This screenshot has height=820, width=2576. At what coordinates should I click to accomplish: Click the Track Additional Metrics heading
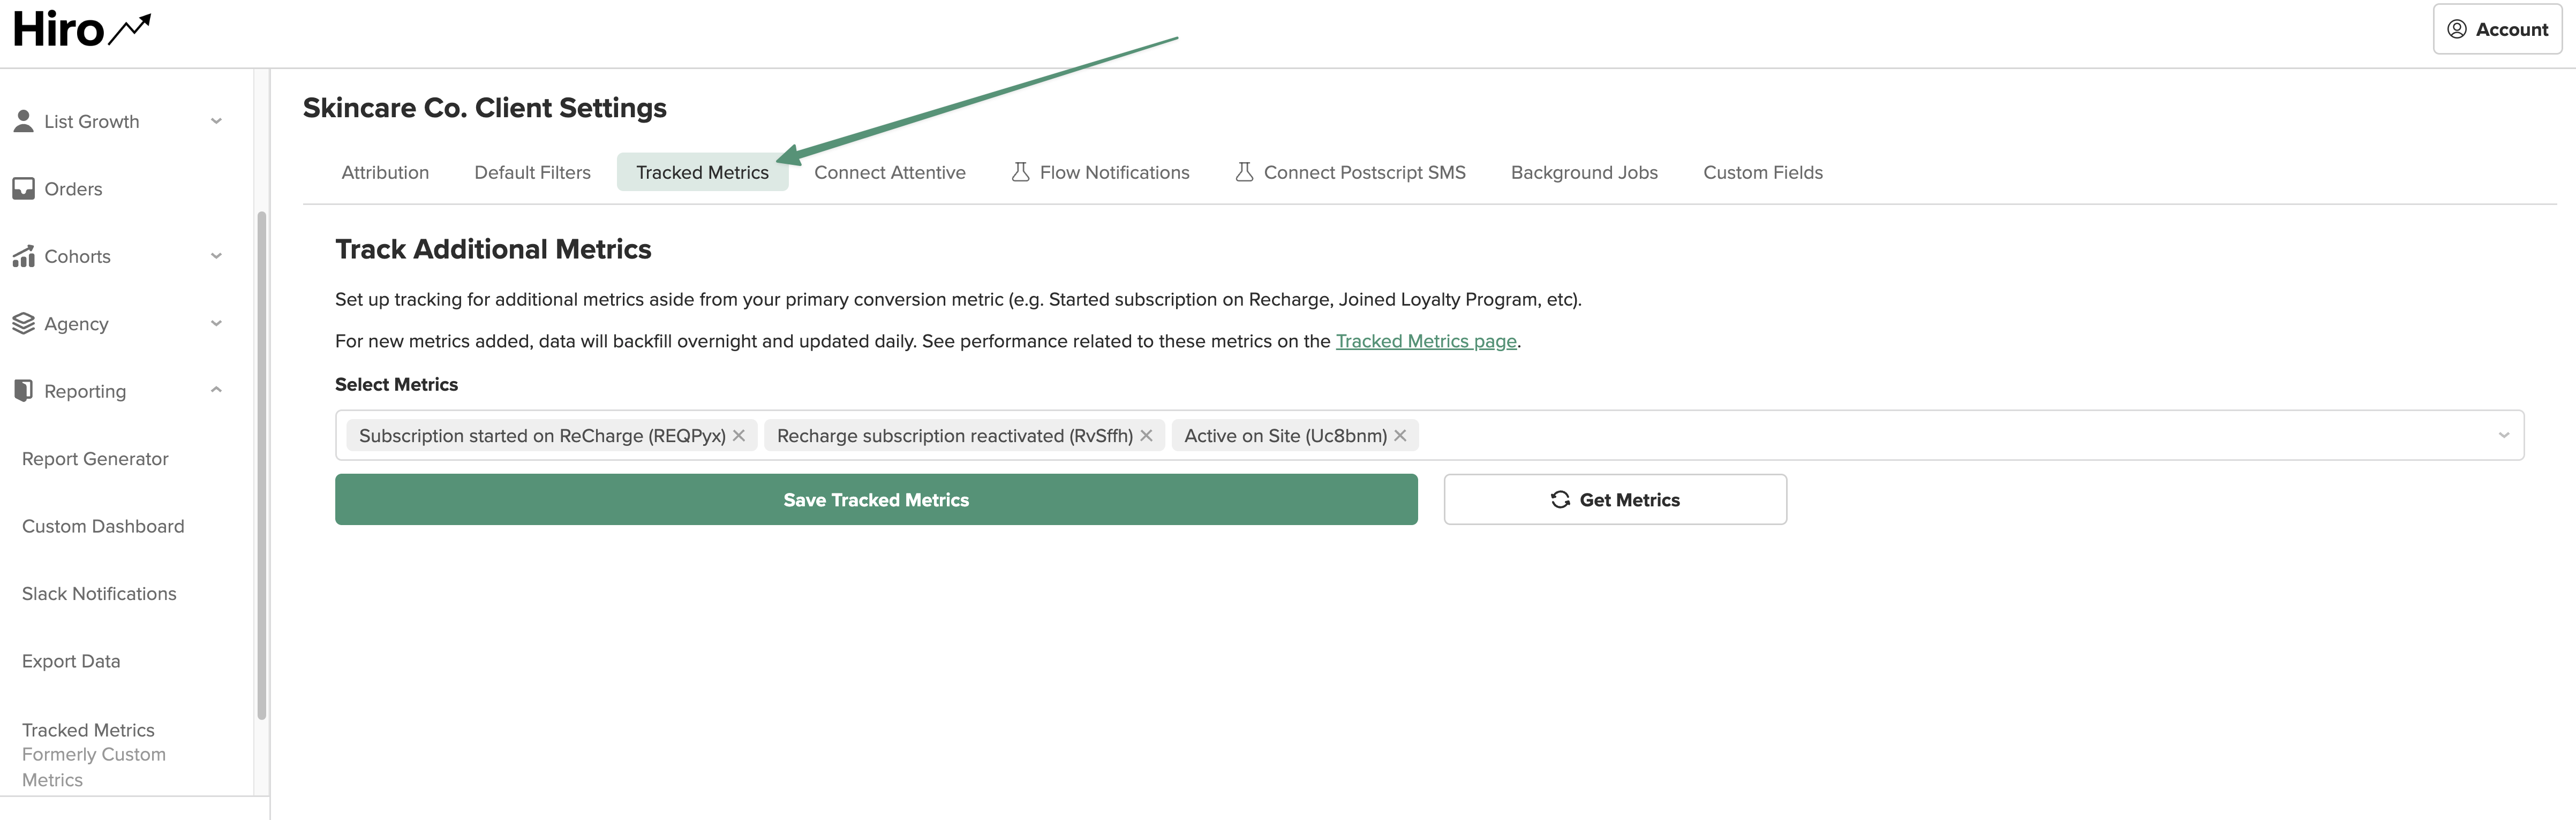pos(493,249)
